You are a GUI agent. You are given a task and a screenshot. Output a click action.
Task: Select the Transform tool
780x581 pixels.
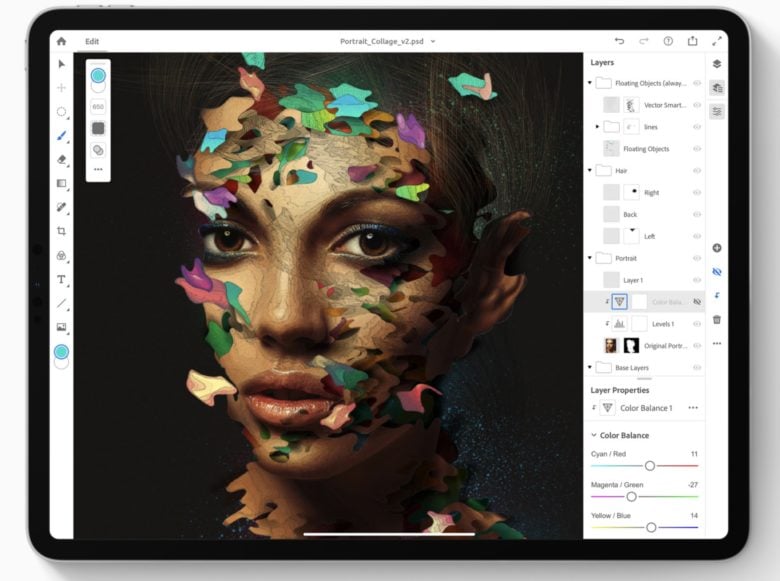pyautogui.click(x=61, y=88)
